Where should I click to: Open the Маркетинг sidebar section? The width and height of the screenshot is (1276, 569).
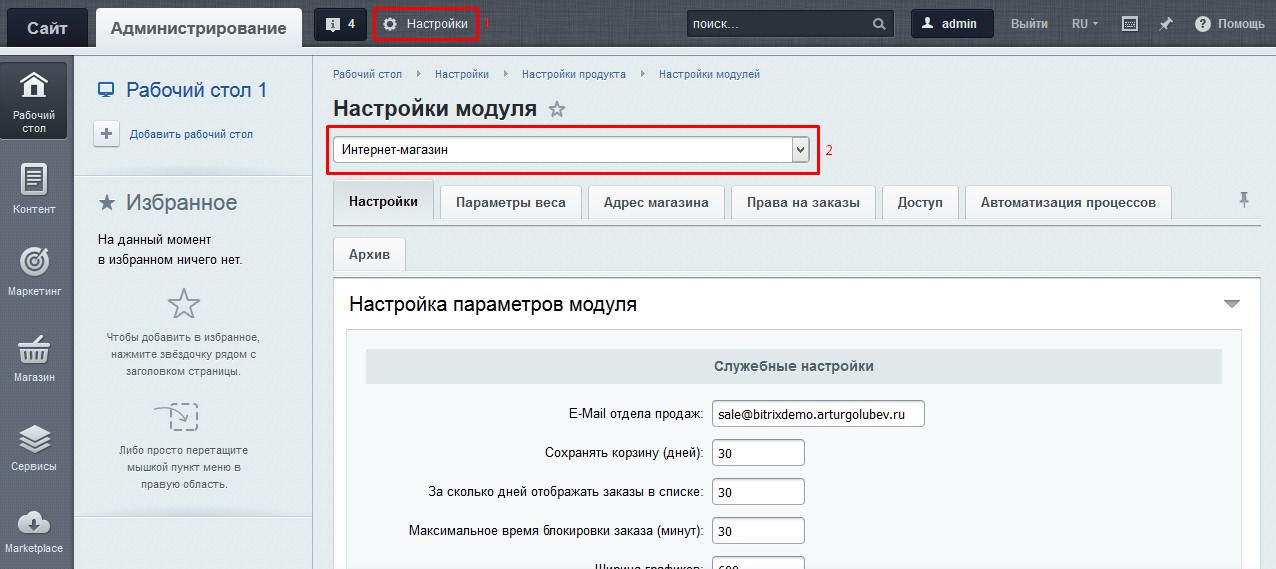coord(34,271)
